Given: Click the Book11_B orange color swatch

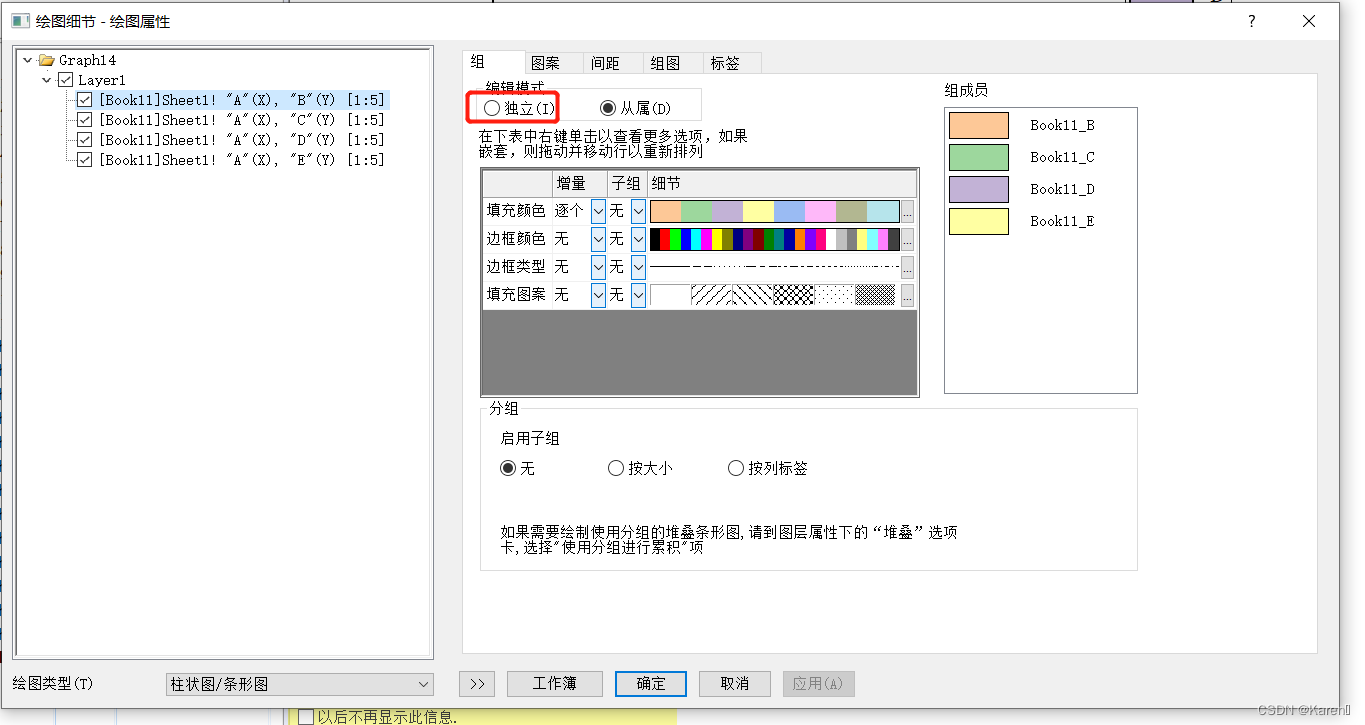Looking at the screenshot, I should (979, 125).
